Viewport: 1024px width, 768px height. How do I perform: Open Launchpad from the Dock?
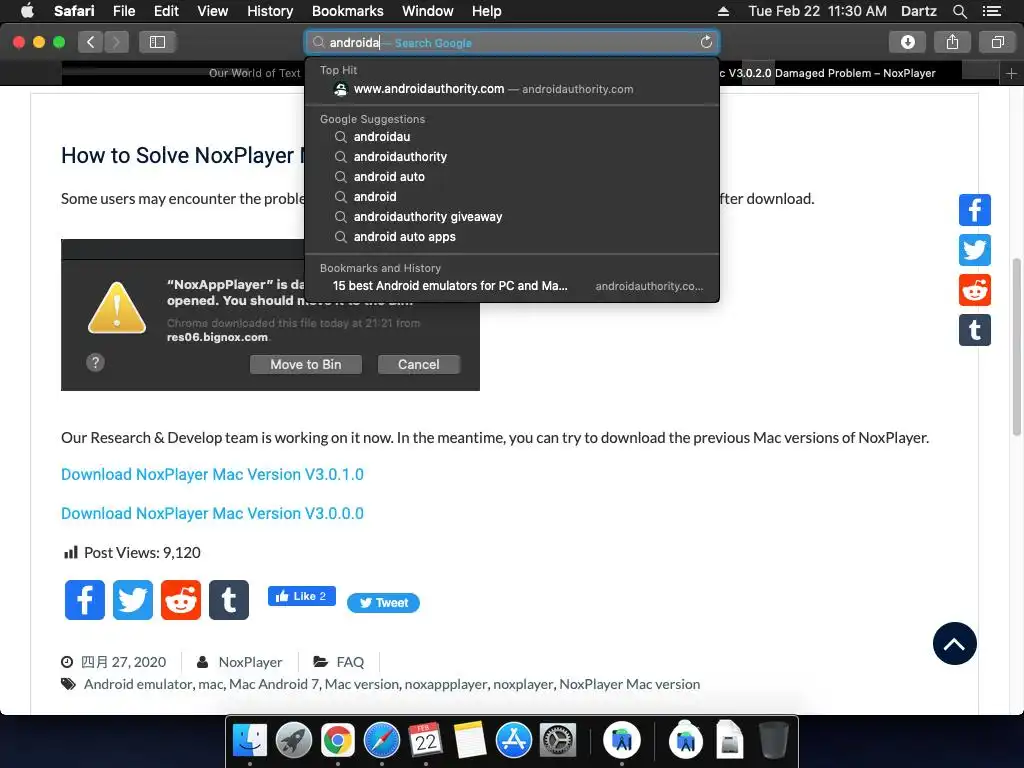tap(294, 741)
